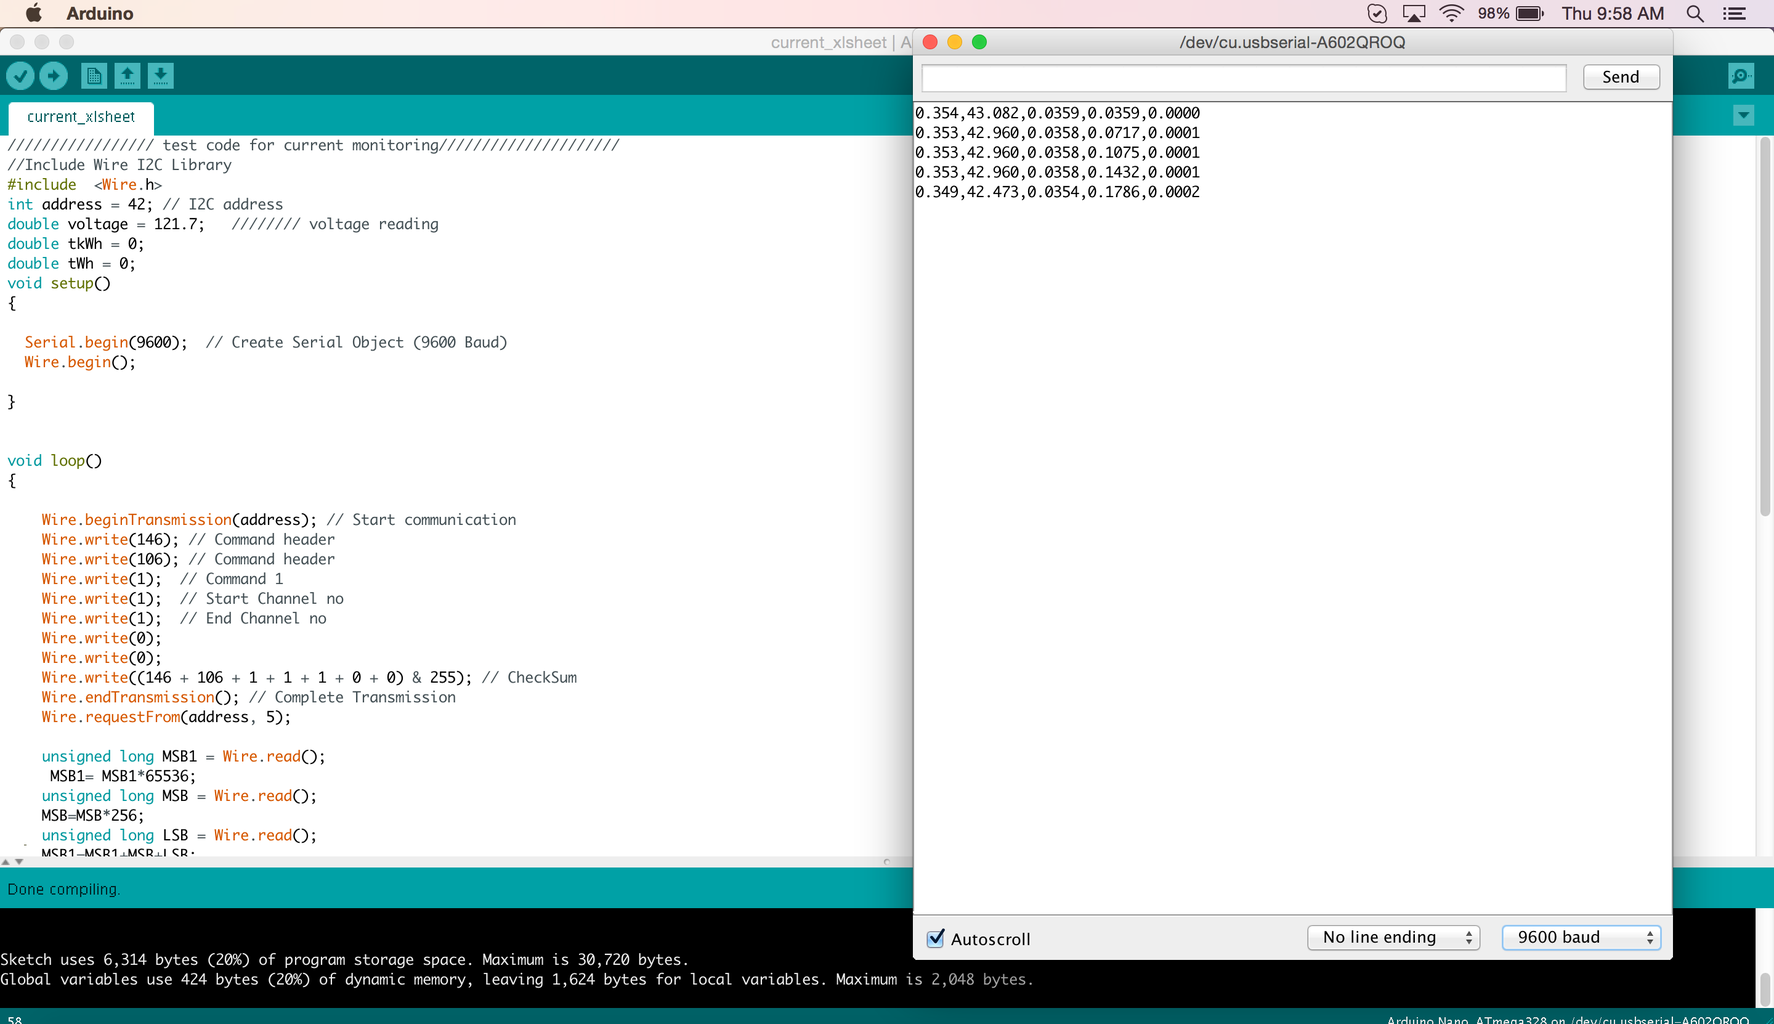The width and height of the screenshot is (1774, 1024).
Task: Click the AirPlay display icon
Action: 1414,13
